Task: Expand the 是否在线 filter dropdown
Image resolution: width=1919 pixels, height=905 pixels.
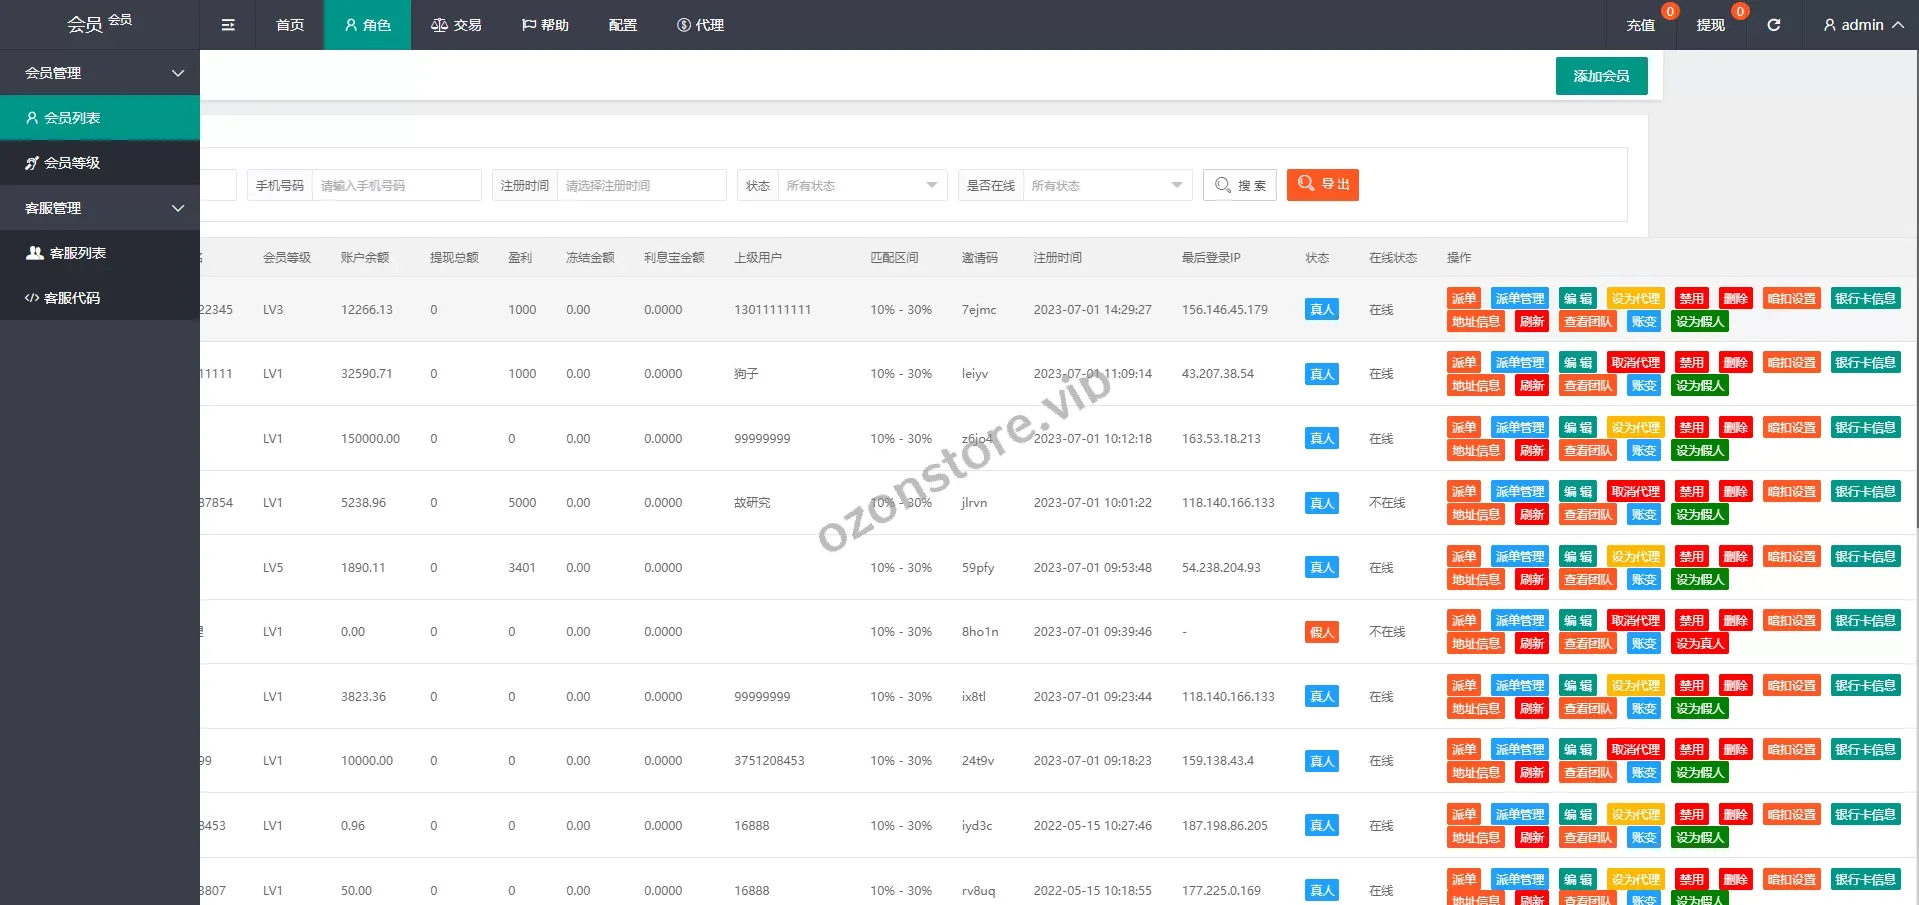Action: click(1106, 186)
